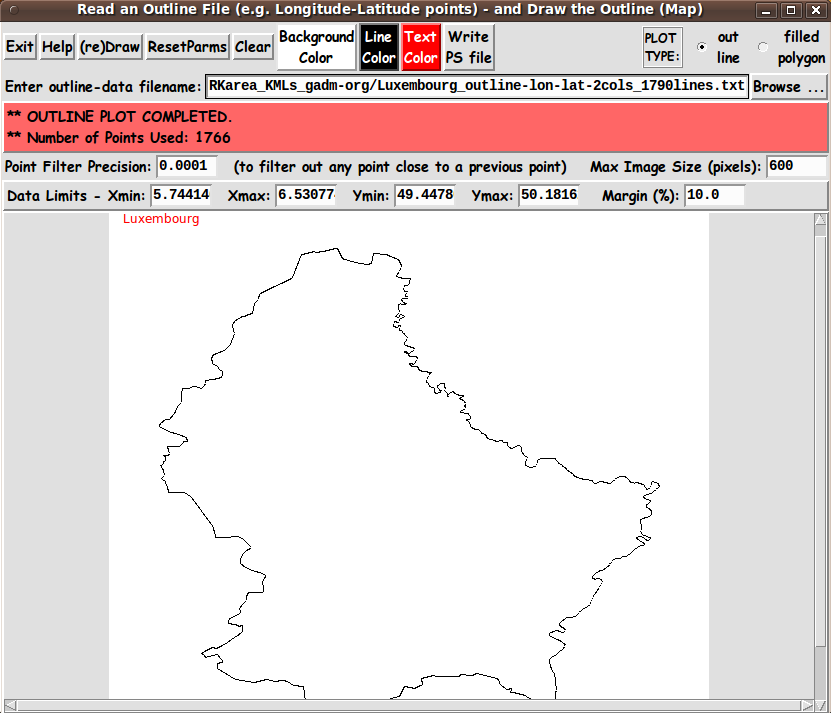Click the horizontal scrollbar left arrow
Viewport: 831px width, 713px height.
10,706
